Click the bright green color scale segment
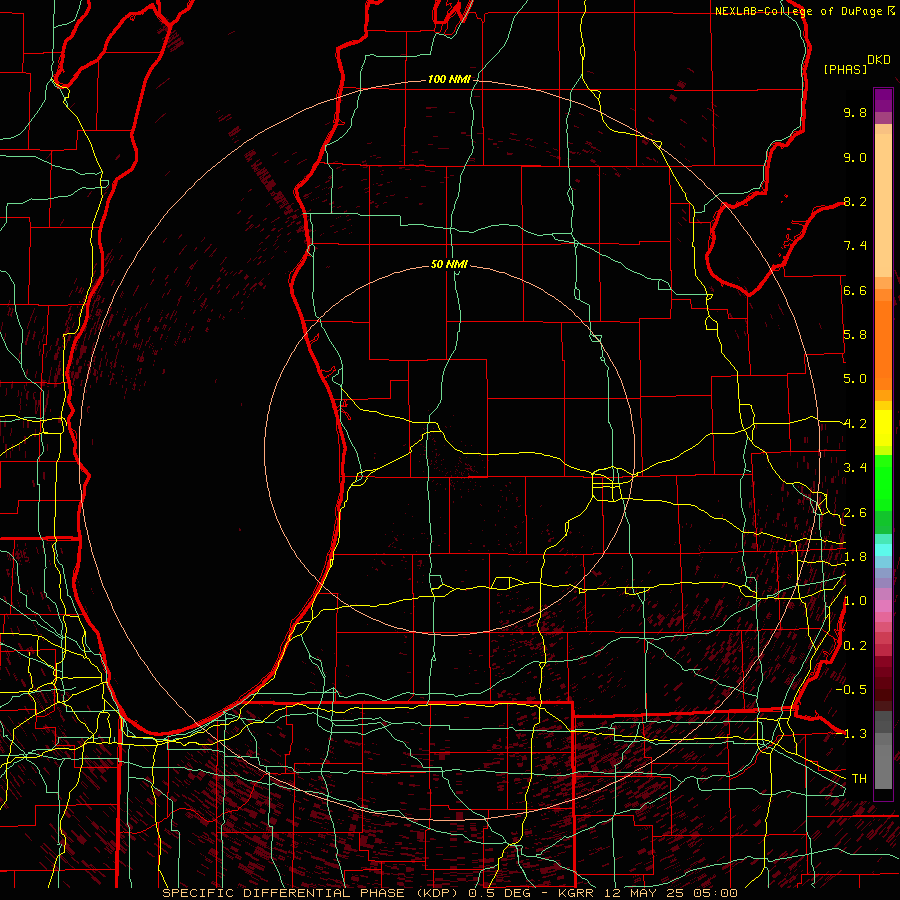 (x=883, y=482)
